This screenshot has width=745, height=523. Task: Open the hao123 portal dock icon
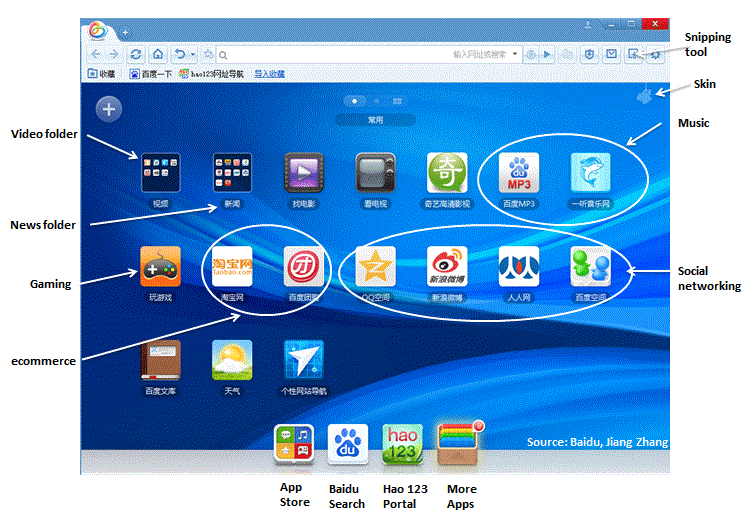click(402, 444)
